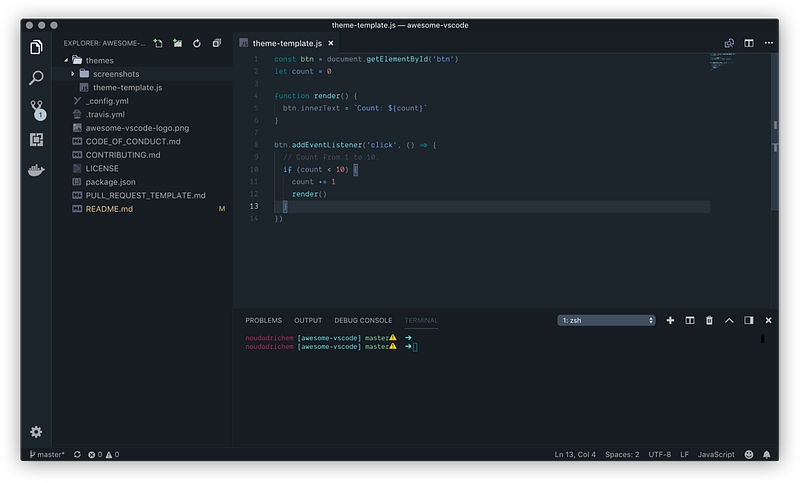This screenshot has height=483, width=800.
Task: Collapse all folders in Explorer
Action: [x=216, y=43]
